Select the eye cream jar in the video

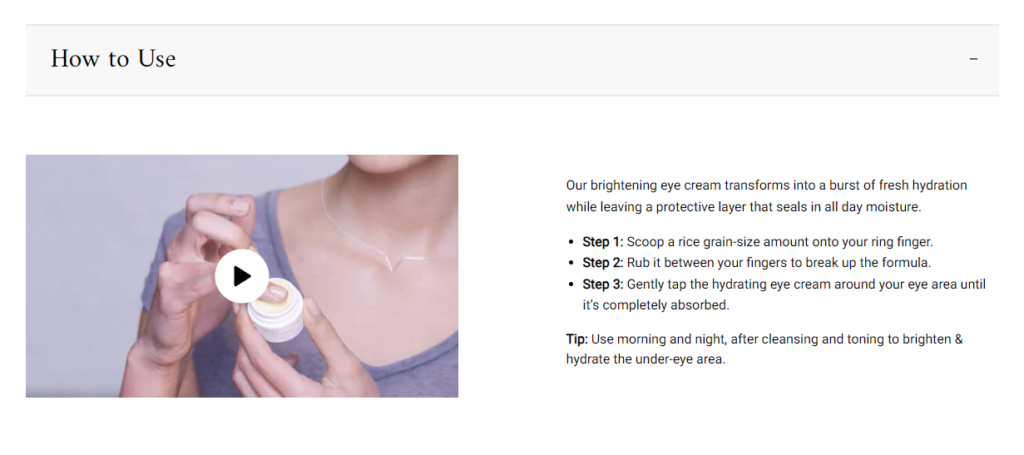point(275,309)
